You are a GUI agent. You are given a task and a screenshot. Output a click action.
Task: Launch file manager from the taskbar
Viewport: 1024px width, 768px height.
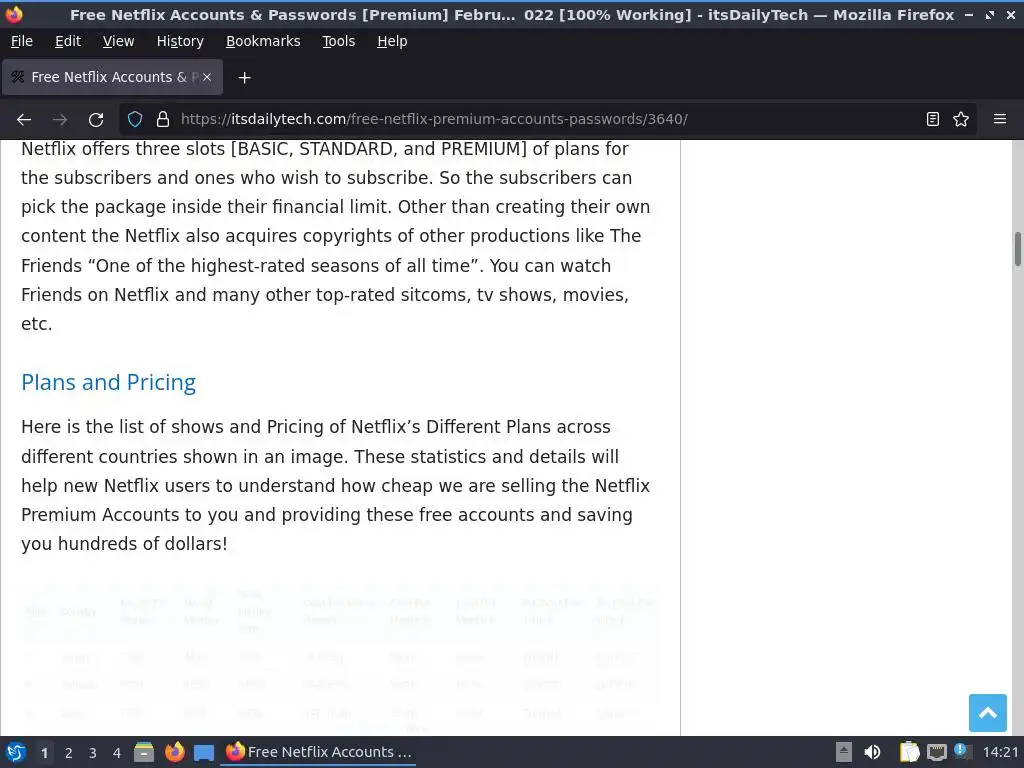[x=144, y=752]
